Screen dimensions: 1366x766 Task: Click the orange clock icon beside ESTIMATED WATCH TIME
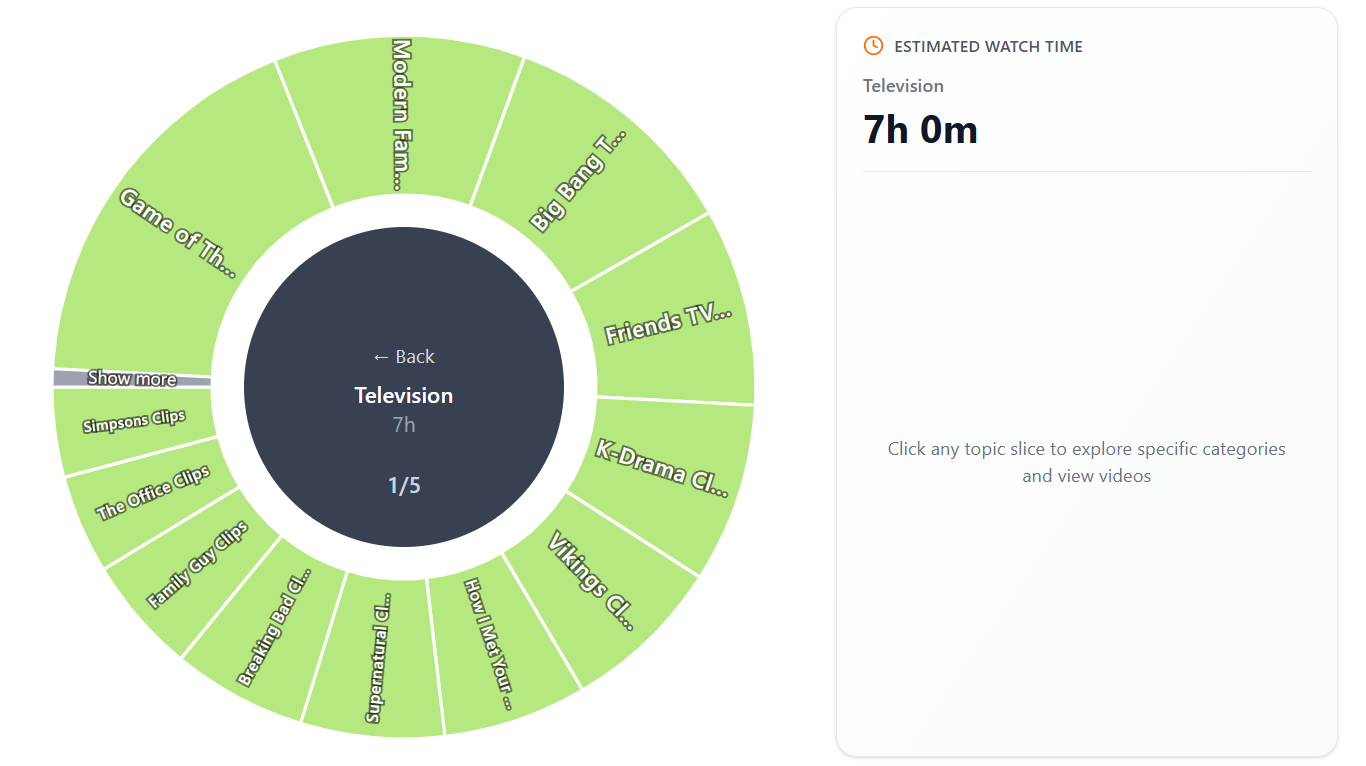[x=874, y=45]
